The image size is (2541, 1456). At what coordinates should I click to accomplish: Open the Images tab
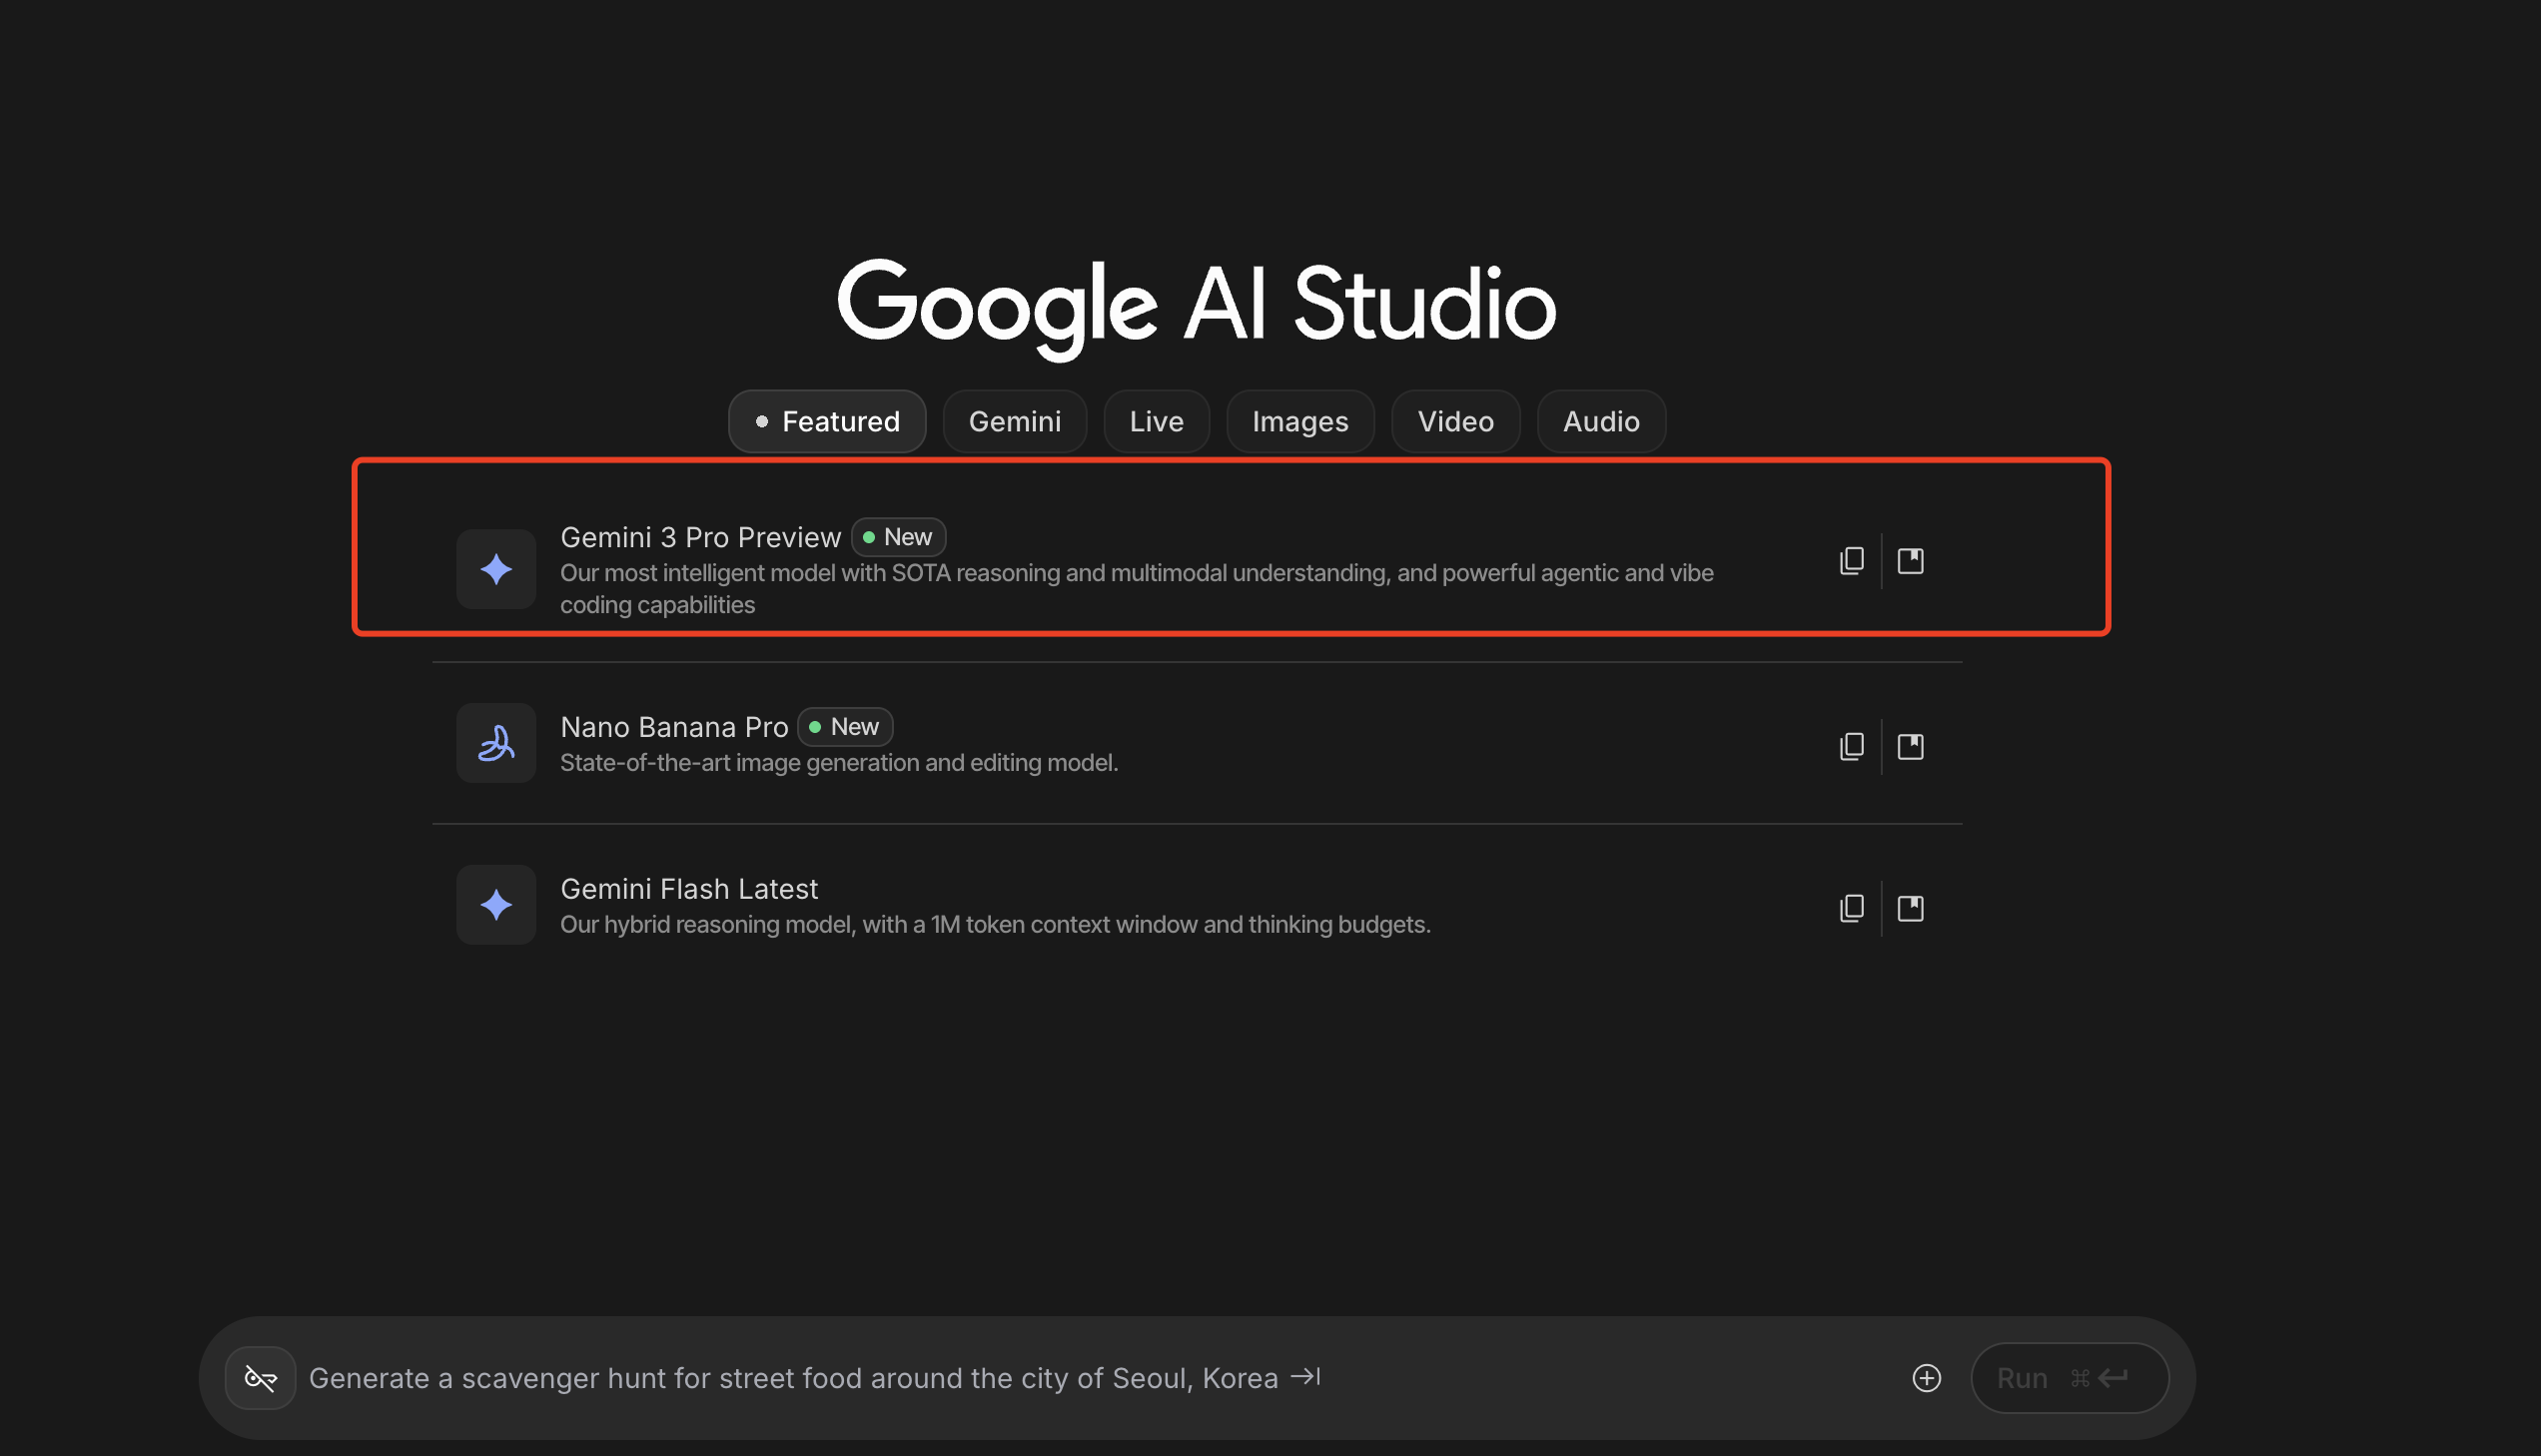tap(1300, 421)
